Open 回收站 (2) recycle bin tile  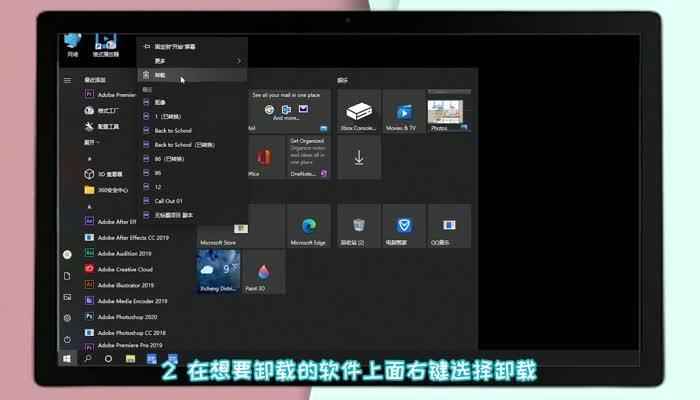[359, 226]
